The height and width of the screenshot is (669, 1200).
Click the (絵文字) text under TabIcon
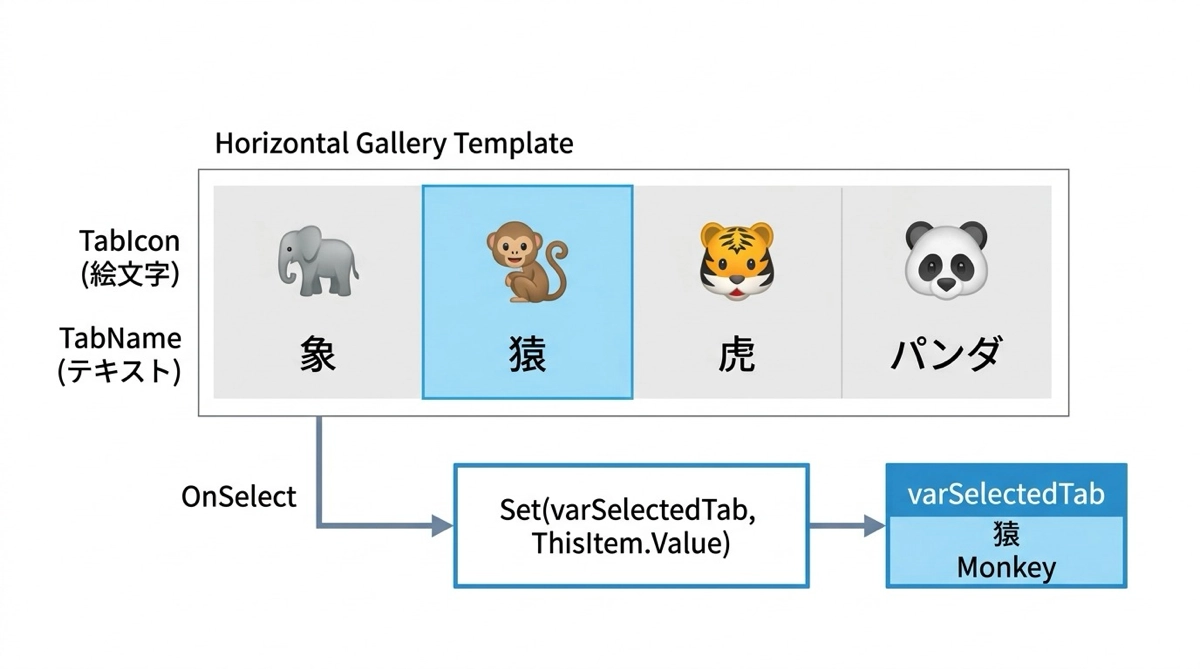pos(130,274)
